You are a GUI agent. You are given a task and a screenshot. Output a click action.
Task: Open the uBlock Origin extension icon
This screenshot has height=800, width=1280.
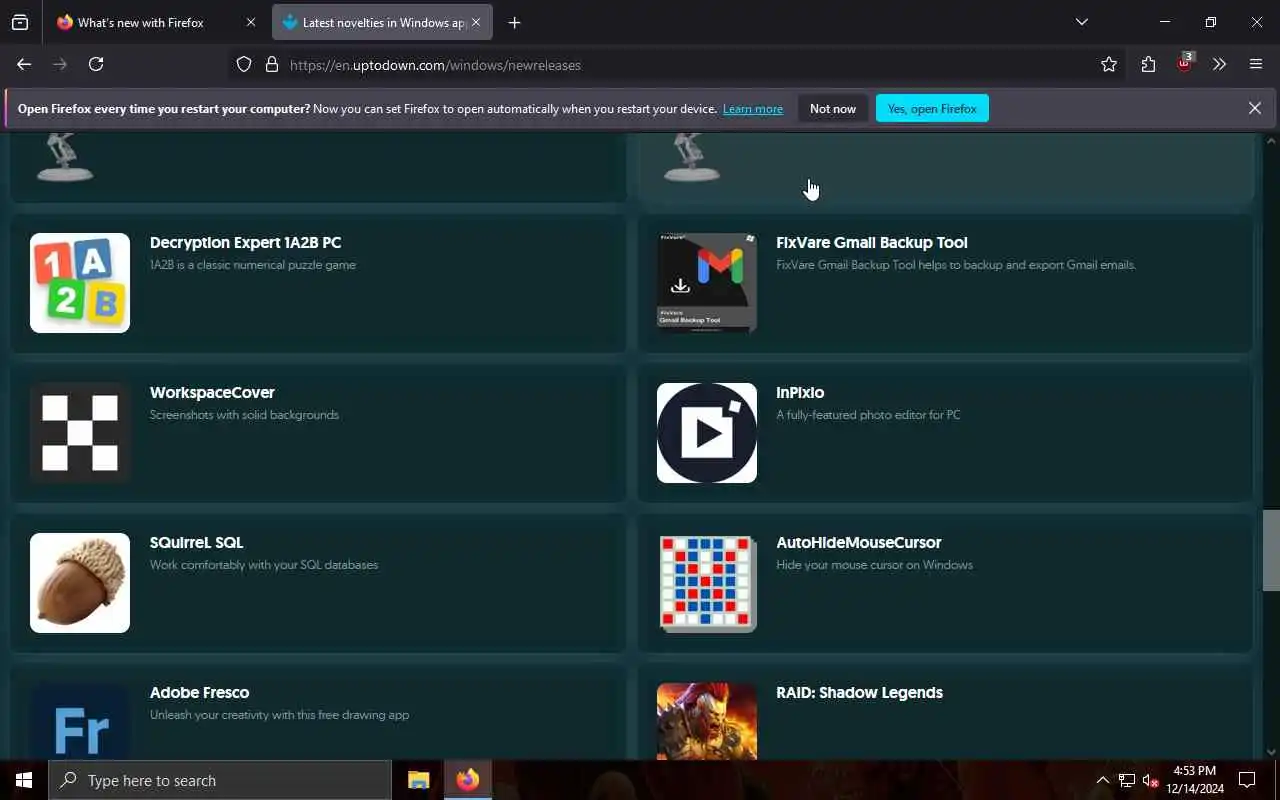click(1185, 63)
